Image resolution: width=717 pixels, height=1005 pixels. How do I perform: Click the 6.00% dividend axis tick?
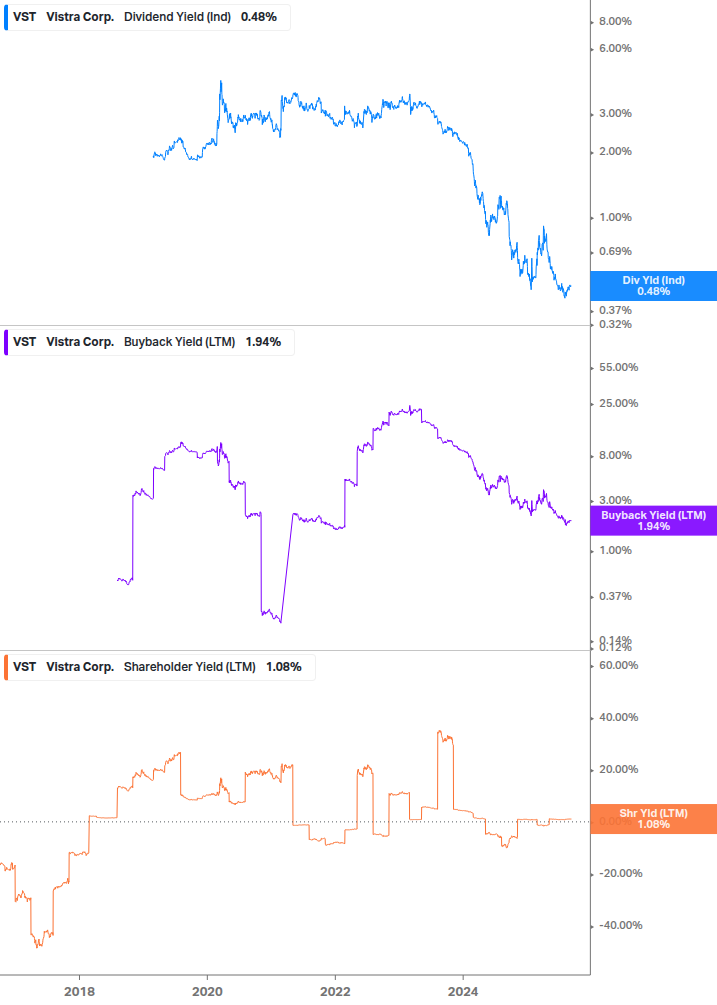[615, 49]
